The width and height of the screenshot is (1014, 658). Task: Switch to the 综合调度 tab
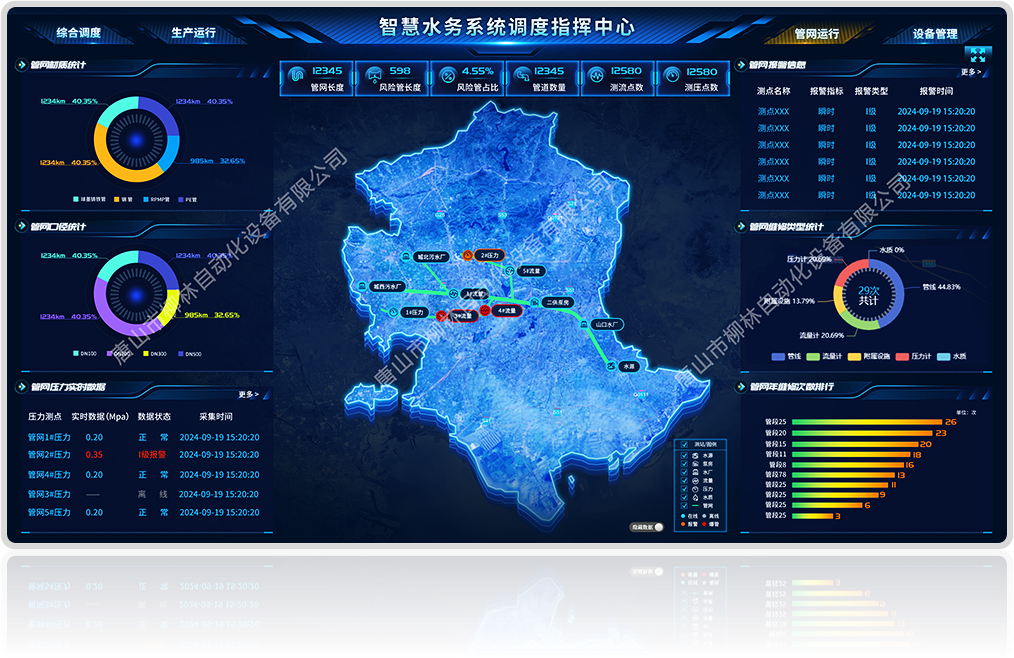pos(78,33)
